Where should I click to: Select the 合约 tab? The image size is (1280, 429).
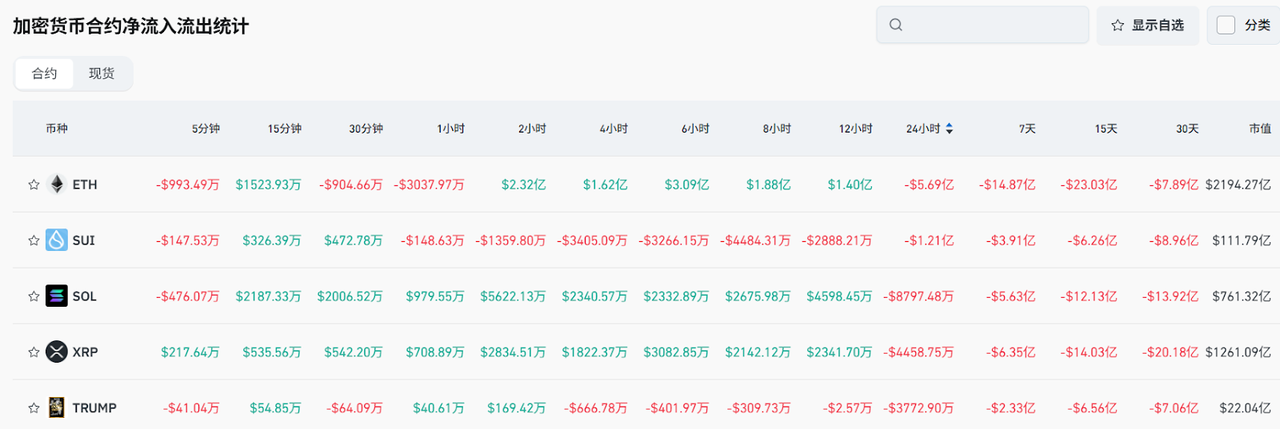pos(44,73)
